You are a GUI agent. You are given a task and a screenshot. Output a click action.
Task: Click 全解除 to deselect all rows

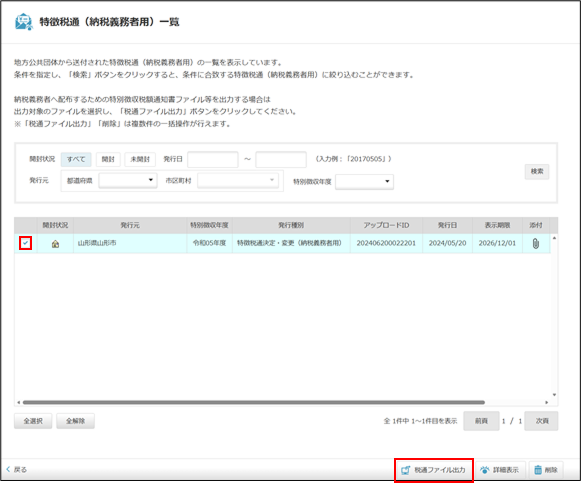[76, 421]
